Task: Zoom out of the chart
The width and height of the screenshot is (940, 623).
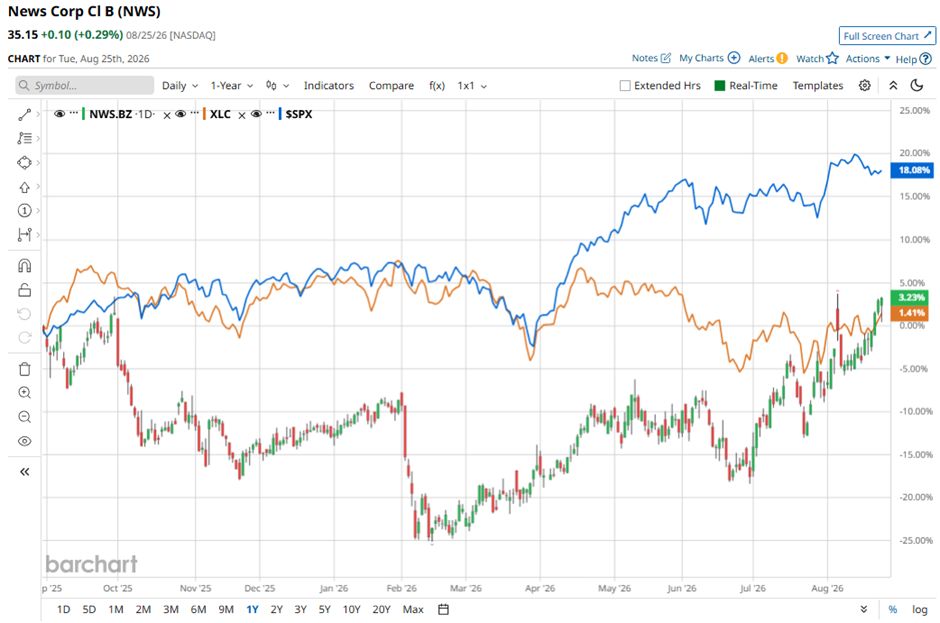Action: (x=24, y=417)
